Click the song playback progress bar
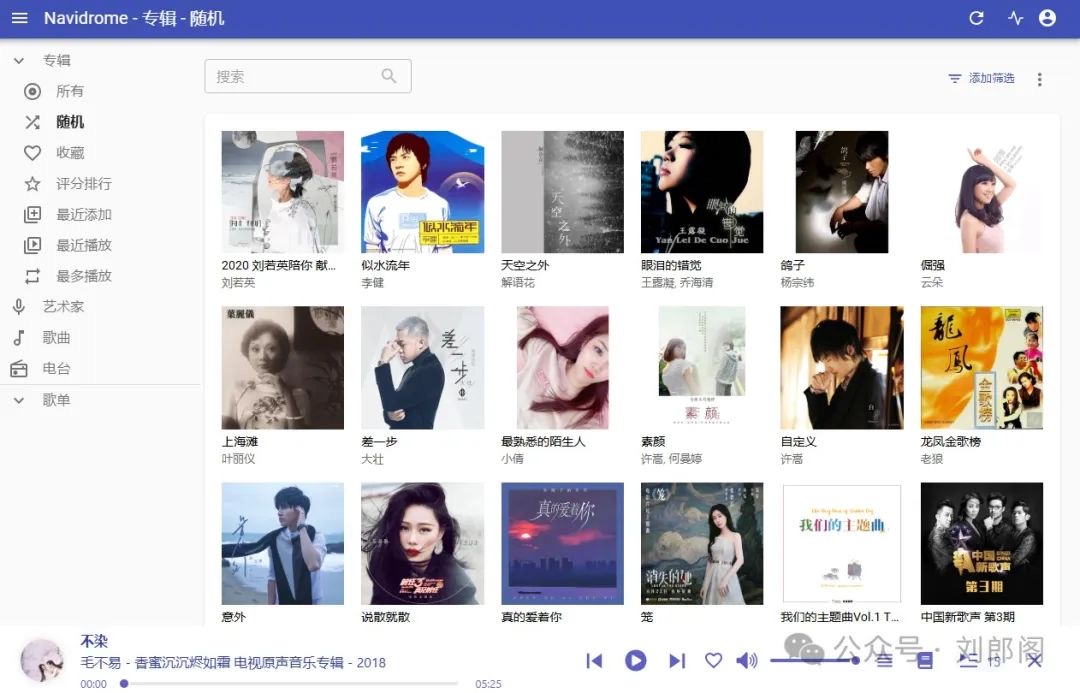 point(290,684)
